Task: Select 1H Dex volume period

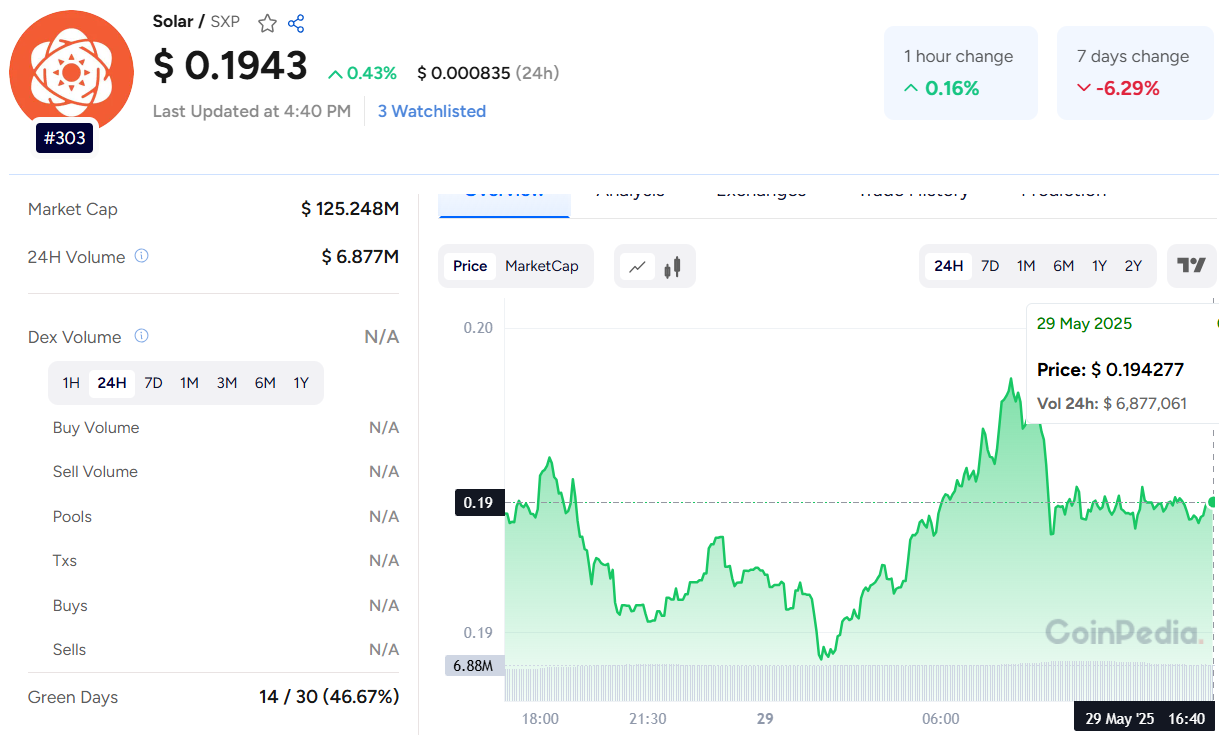Action: point(71,383)
